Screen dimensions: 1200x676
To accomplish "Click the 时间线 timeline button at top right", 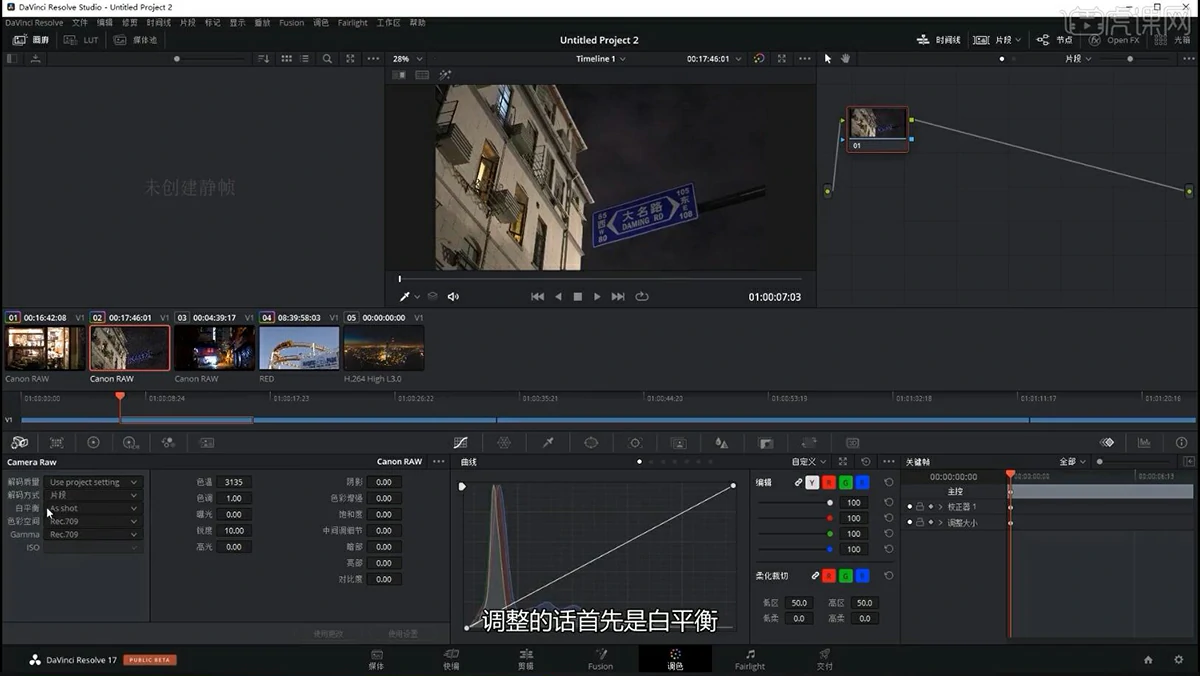I will tap(939, 40).
